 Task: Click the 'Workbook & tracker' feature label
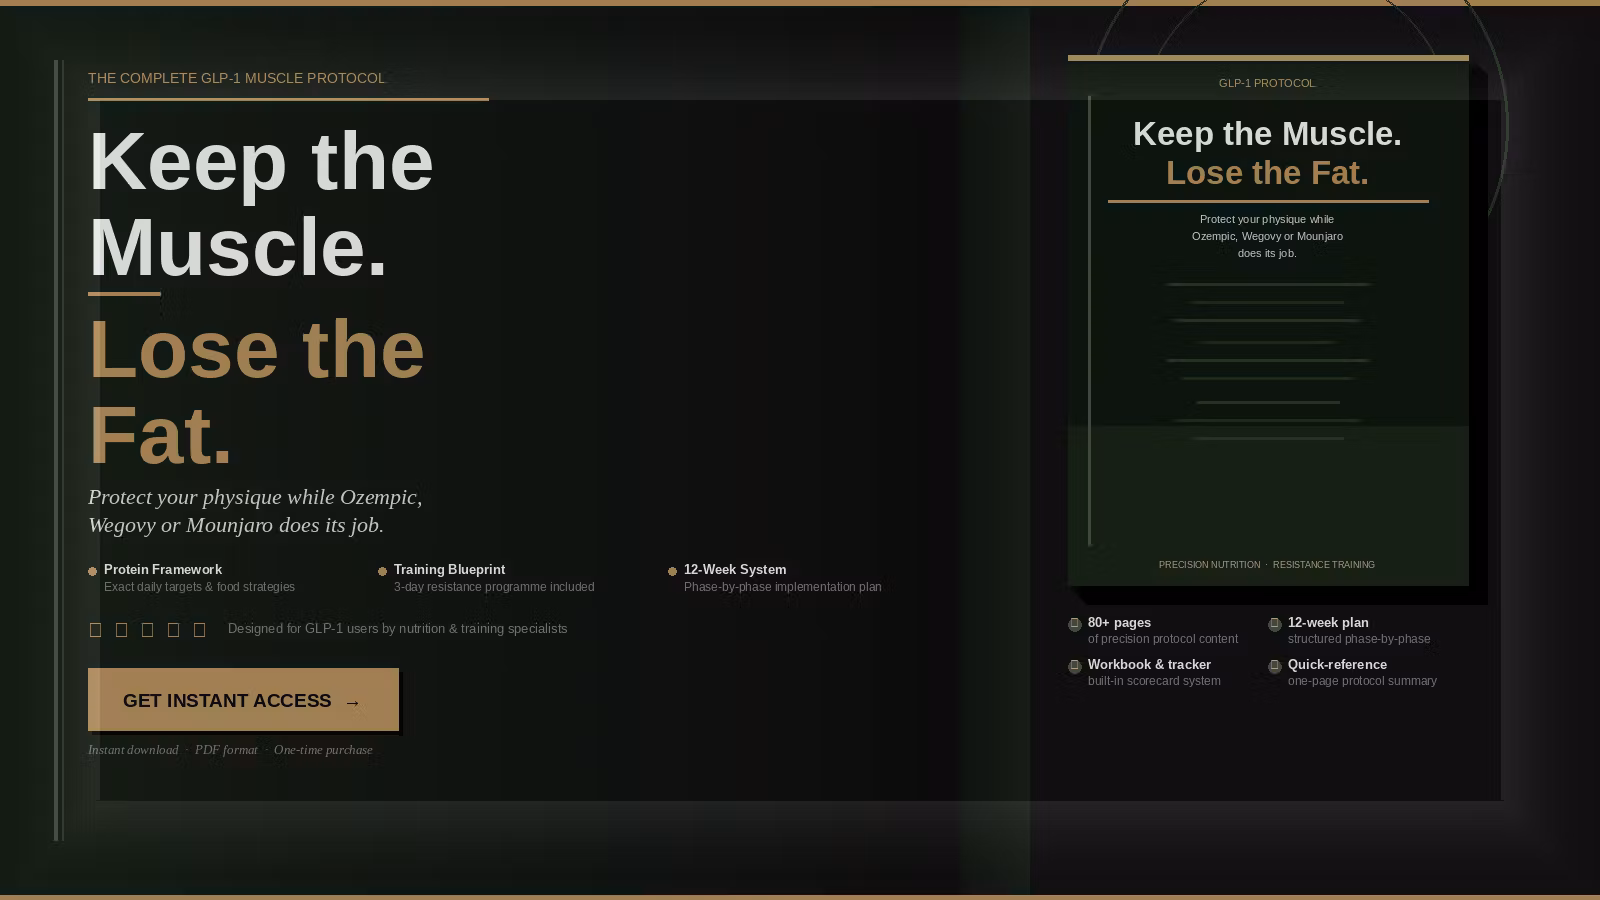pyautogui.click(x=1149, y=664)
